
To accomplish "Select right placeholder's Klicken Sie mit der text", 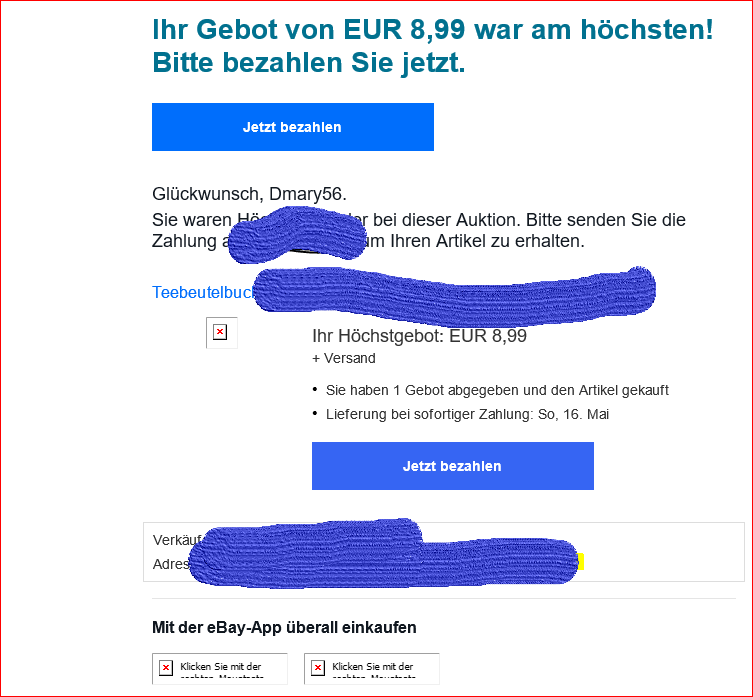I will [x=373, y=667].
